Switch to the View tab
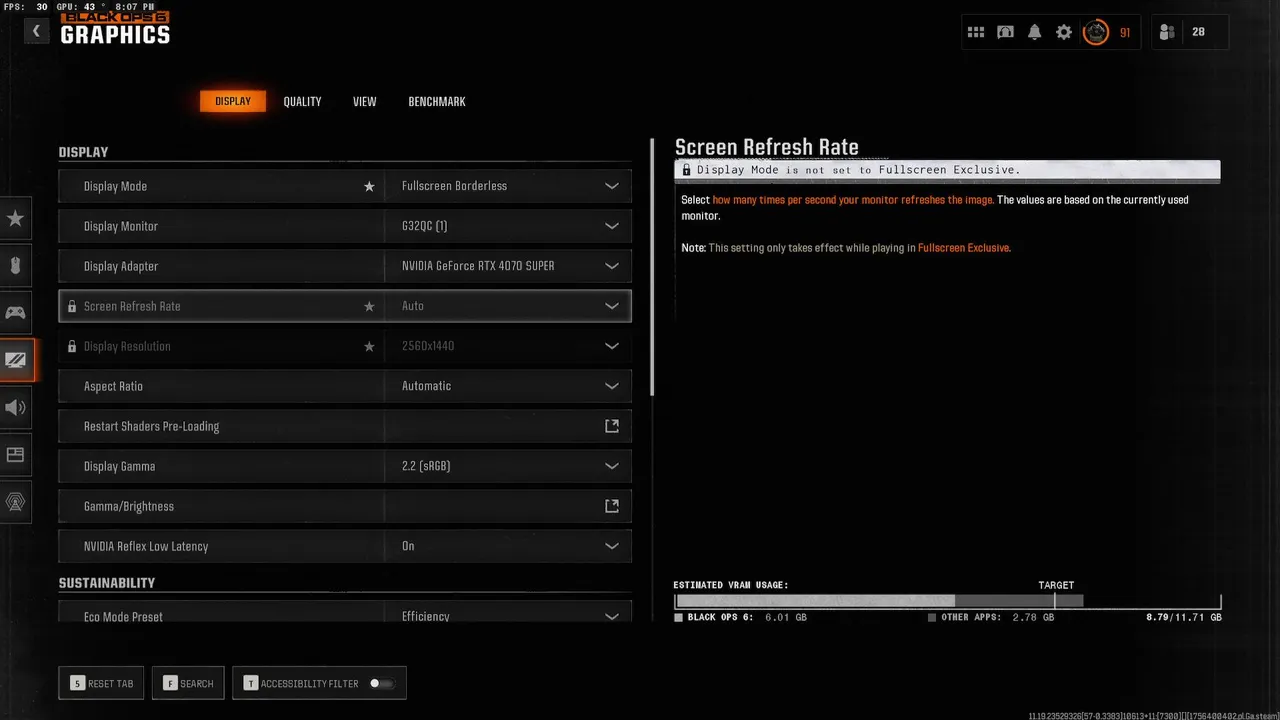Viewport: 1280px width, 720px height. point(364,101)
